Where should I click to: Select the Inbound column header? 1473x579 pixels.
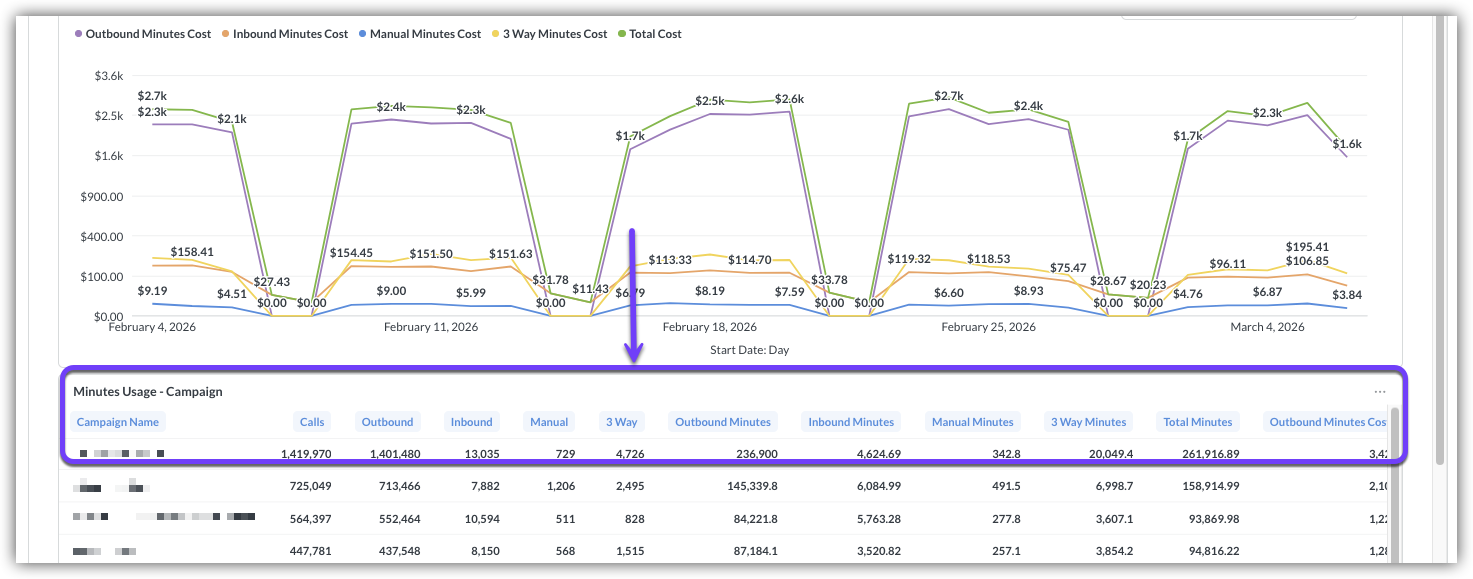coord(471,422)
